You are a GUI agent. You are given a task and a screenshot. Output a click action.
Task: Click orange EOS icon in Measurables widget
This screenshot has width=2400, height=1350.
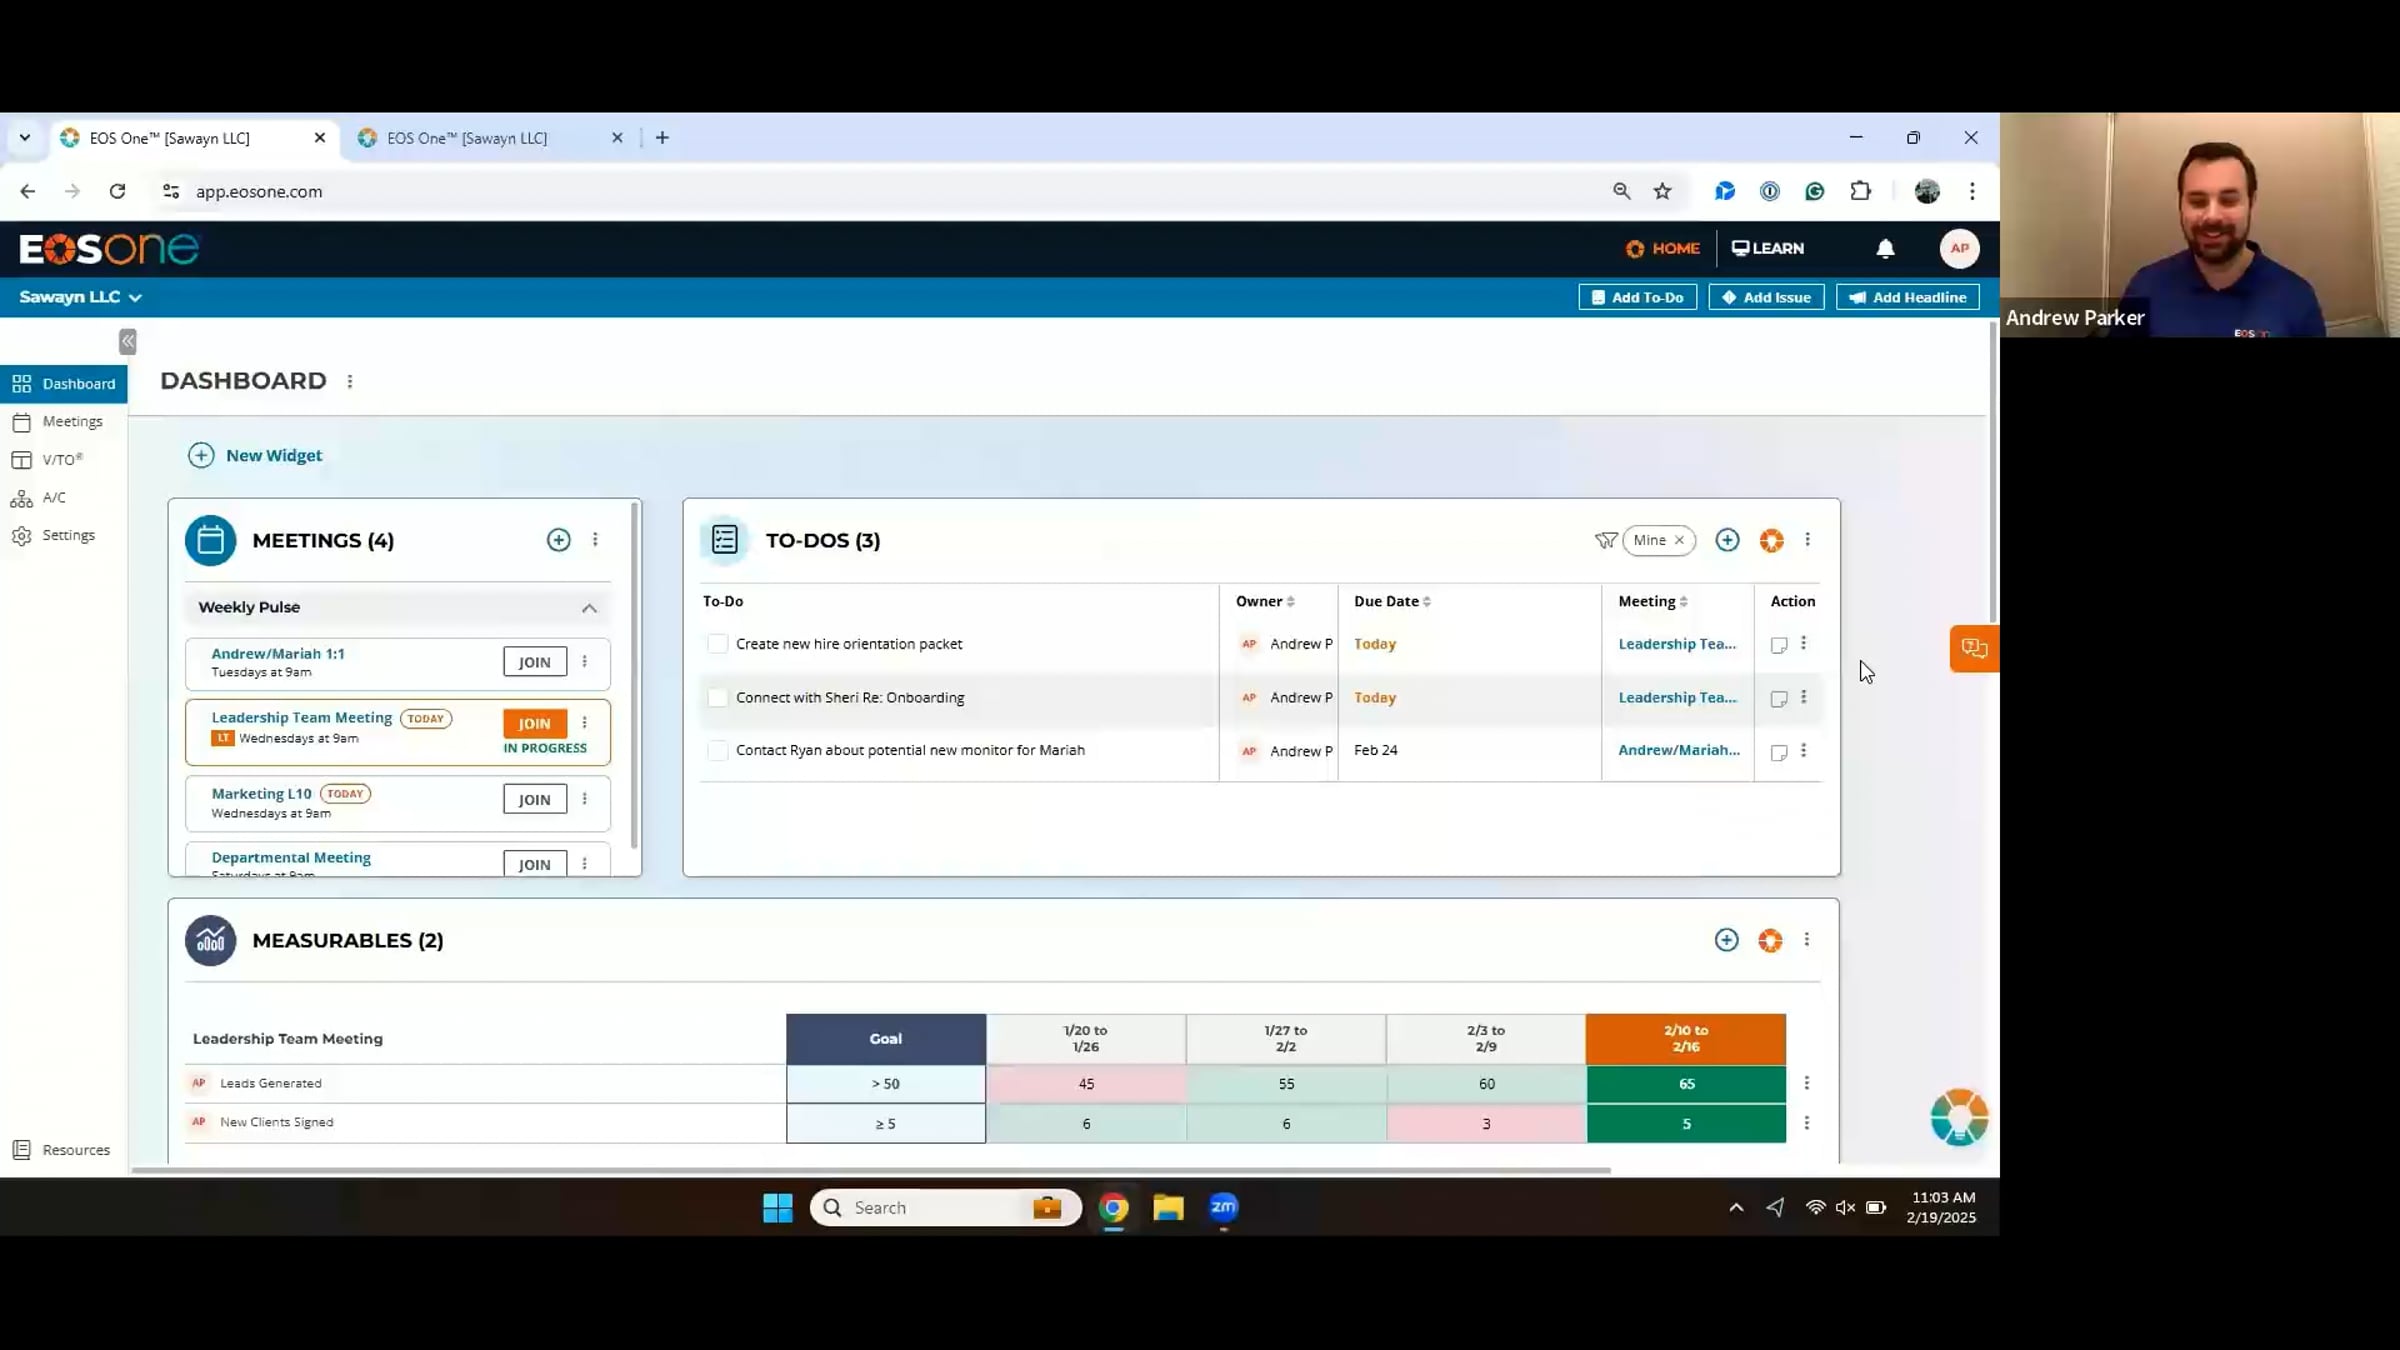click(1770, 941)
